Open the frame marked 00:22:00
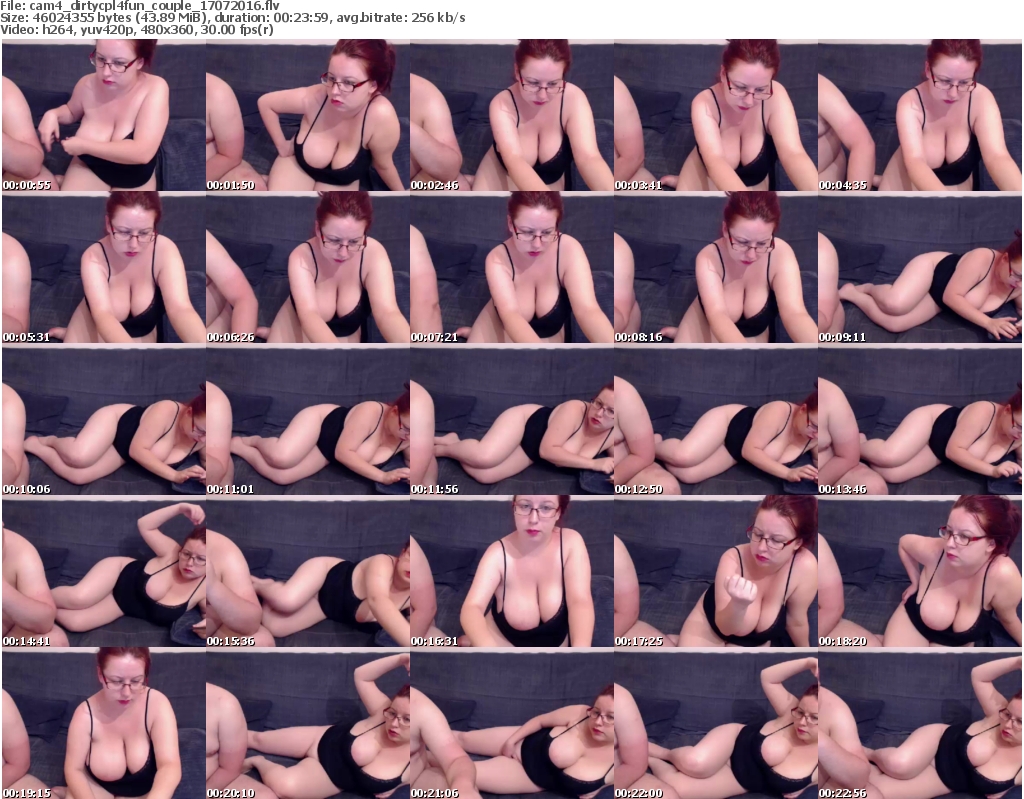 point(716,723)
